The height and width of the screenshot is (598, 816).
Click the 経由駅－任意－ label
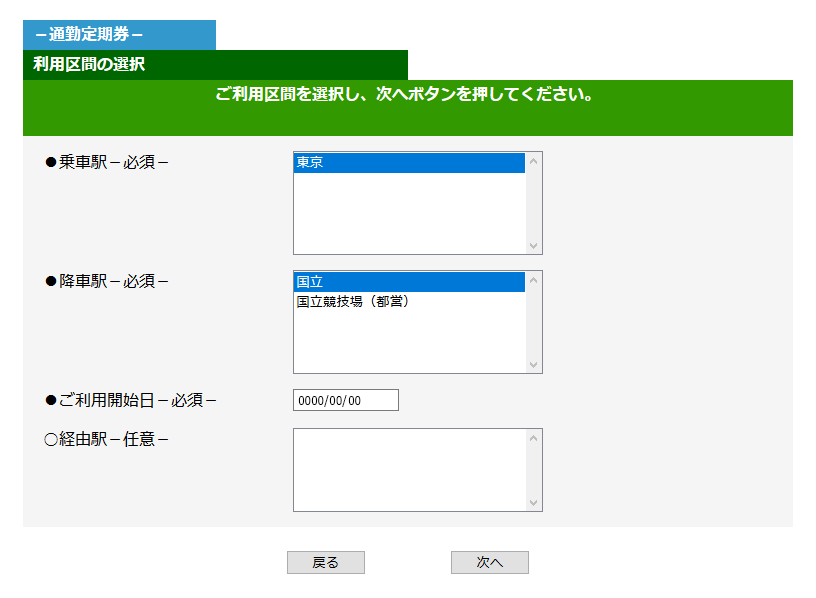107,440
